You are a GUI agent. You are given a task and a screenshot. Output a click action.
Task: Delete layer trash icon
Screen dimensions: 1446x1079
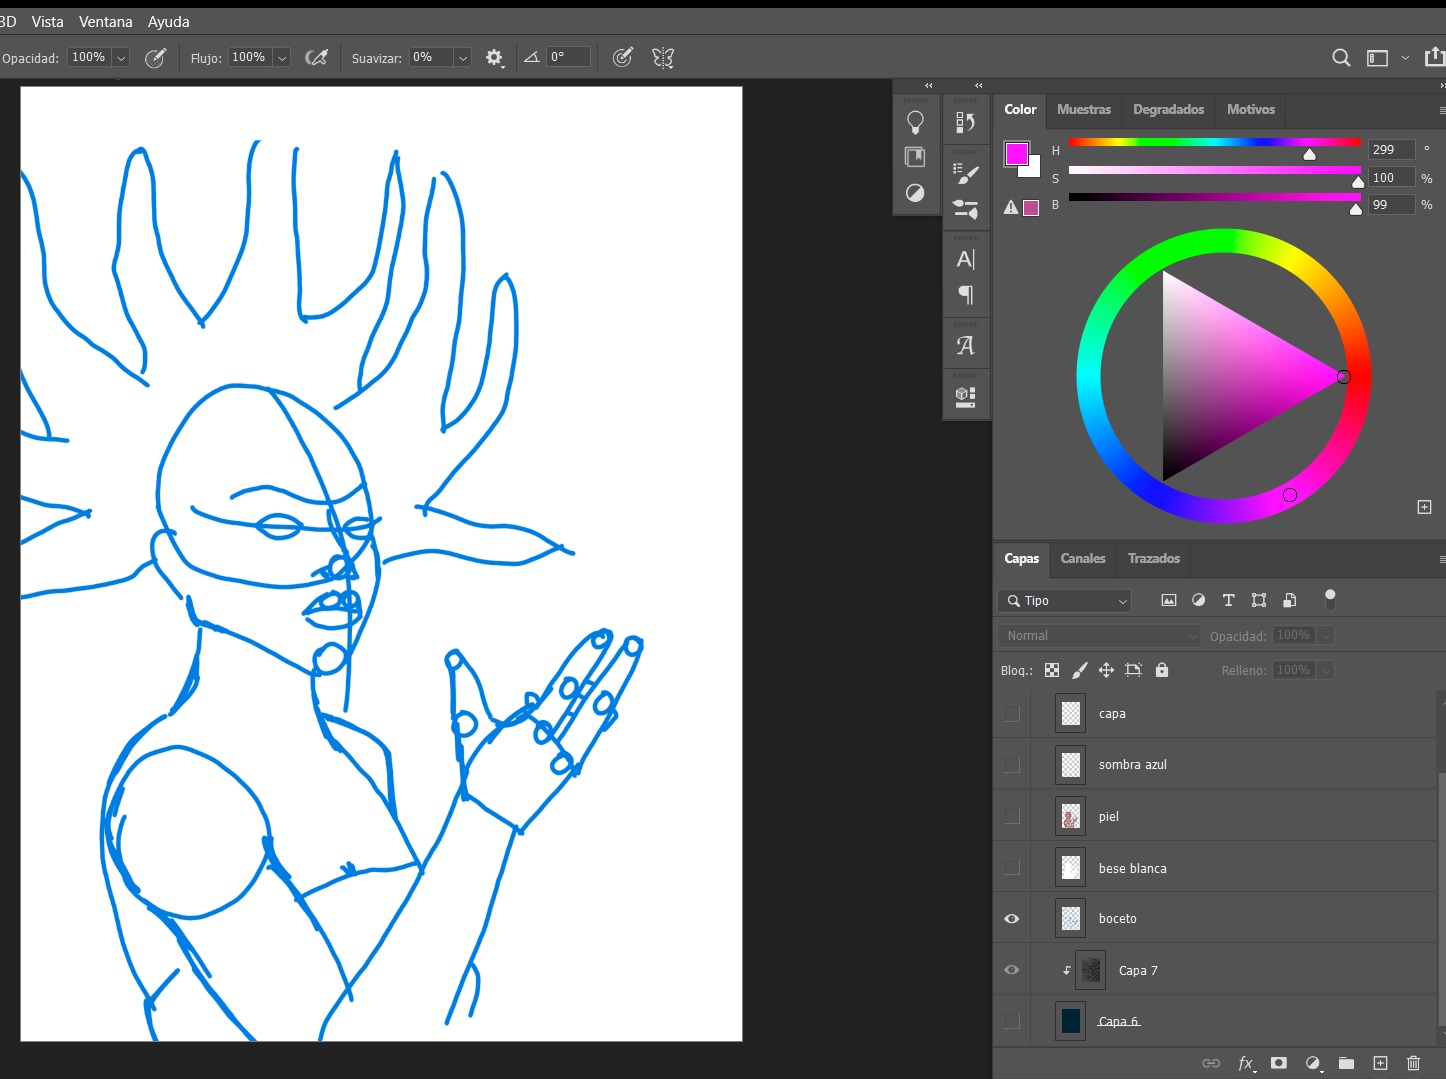[1413, 1063]
